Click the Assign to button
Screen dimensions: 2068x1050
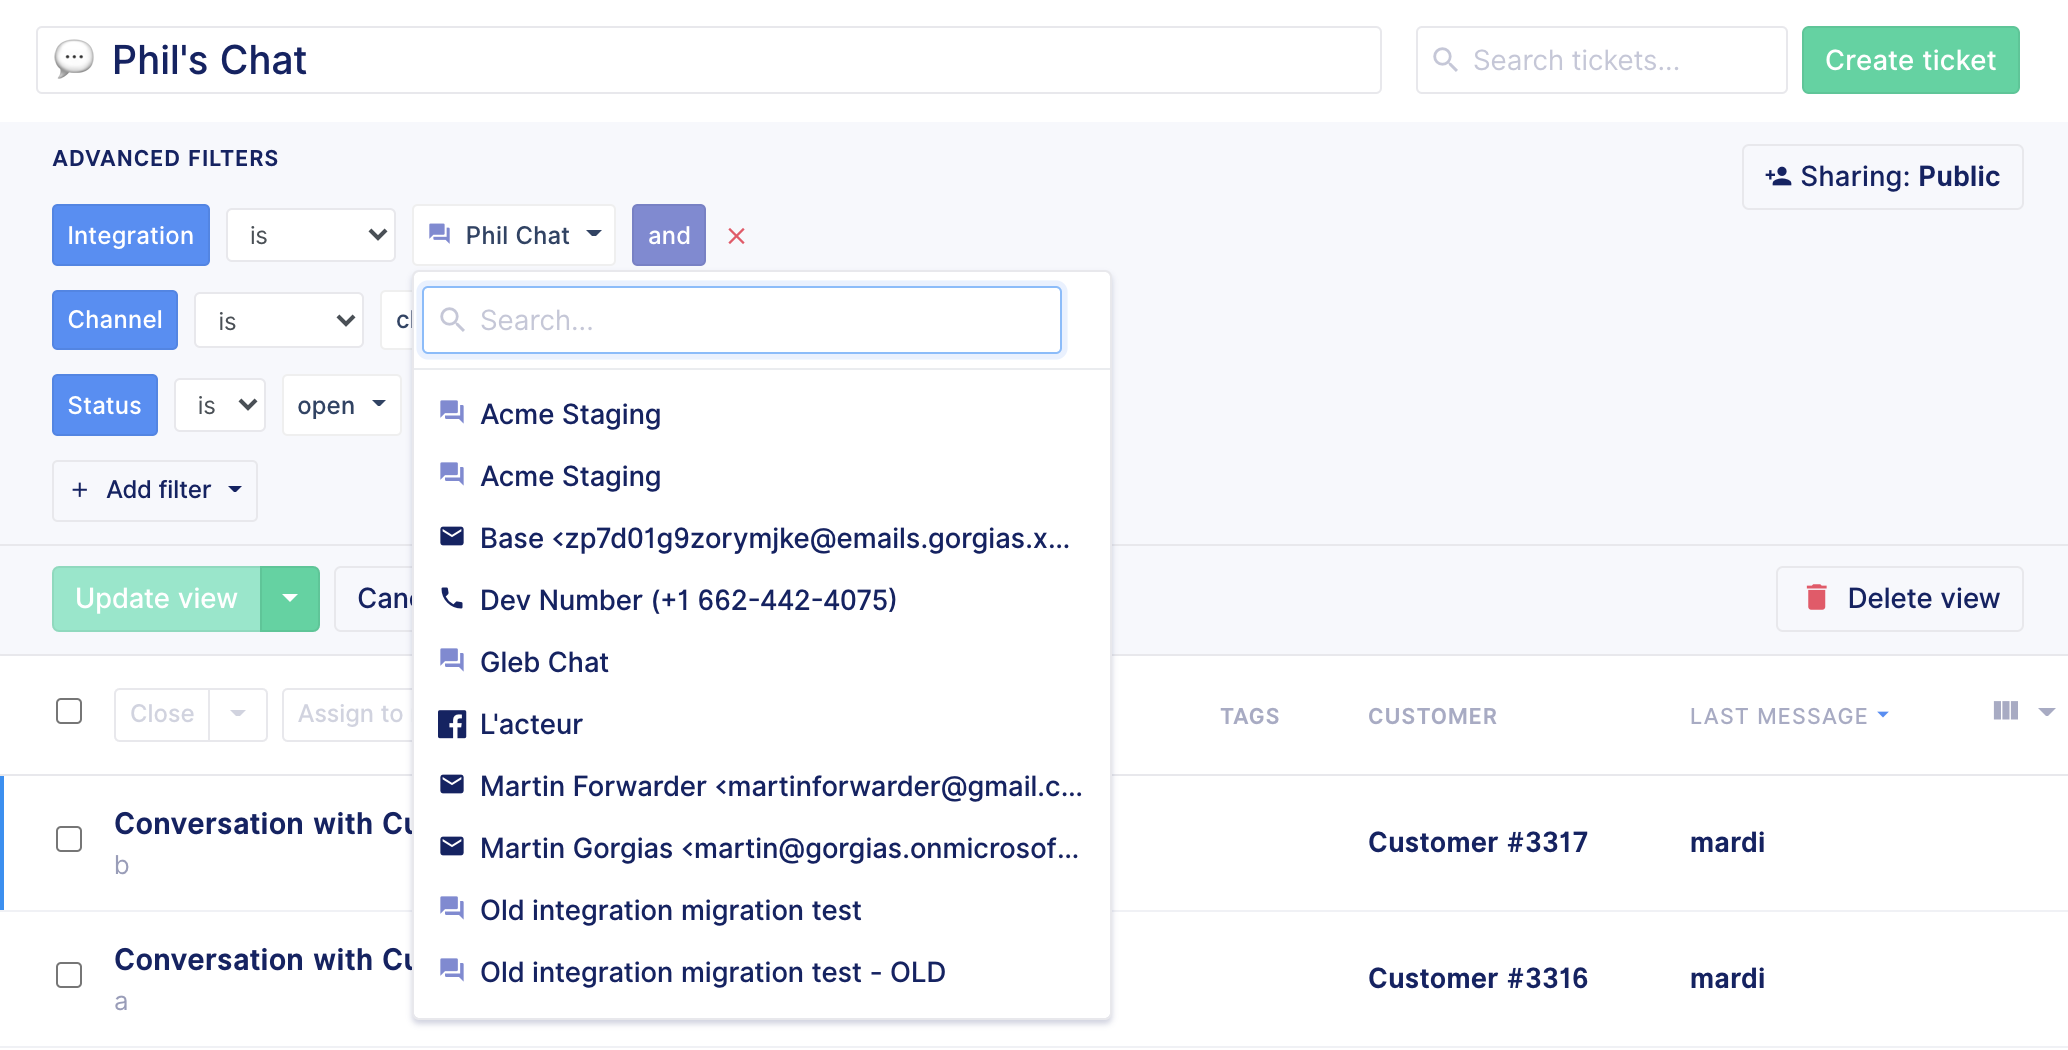tap(349, 714)
